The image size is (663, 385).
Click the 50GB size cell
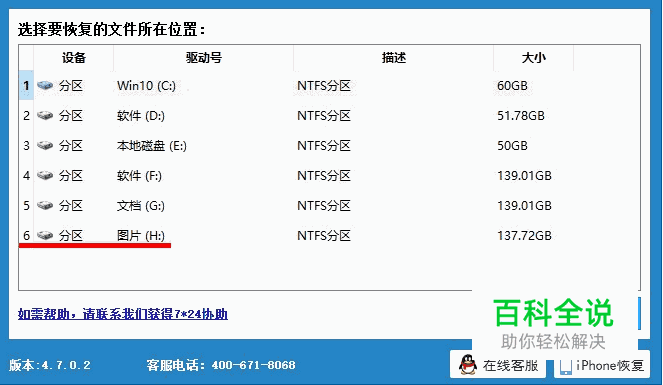coord(512,146)
